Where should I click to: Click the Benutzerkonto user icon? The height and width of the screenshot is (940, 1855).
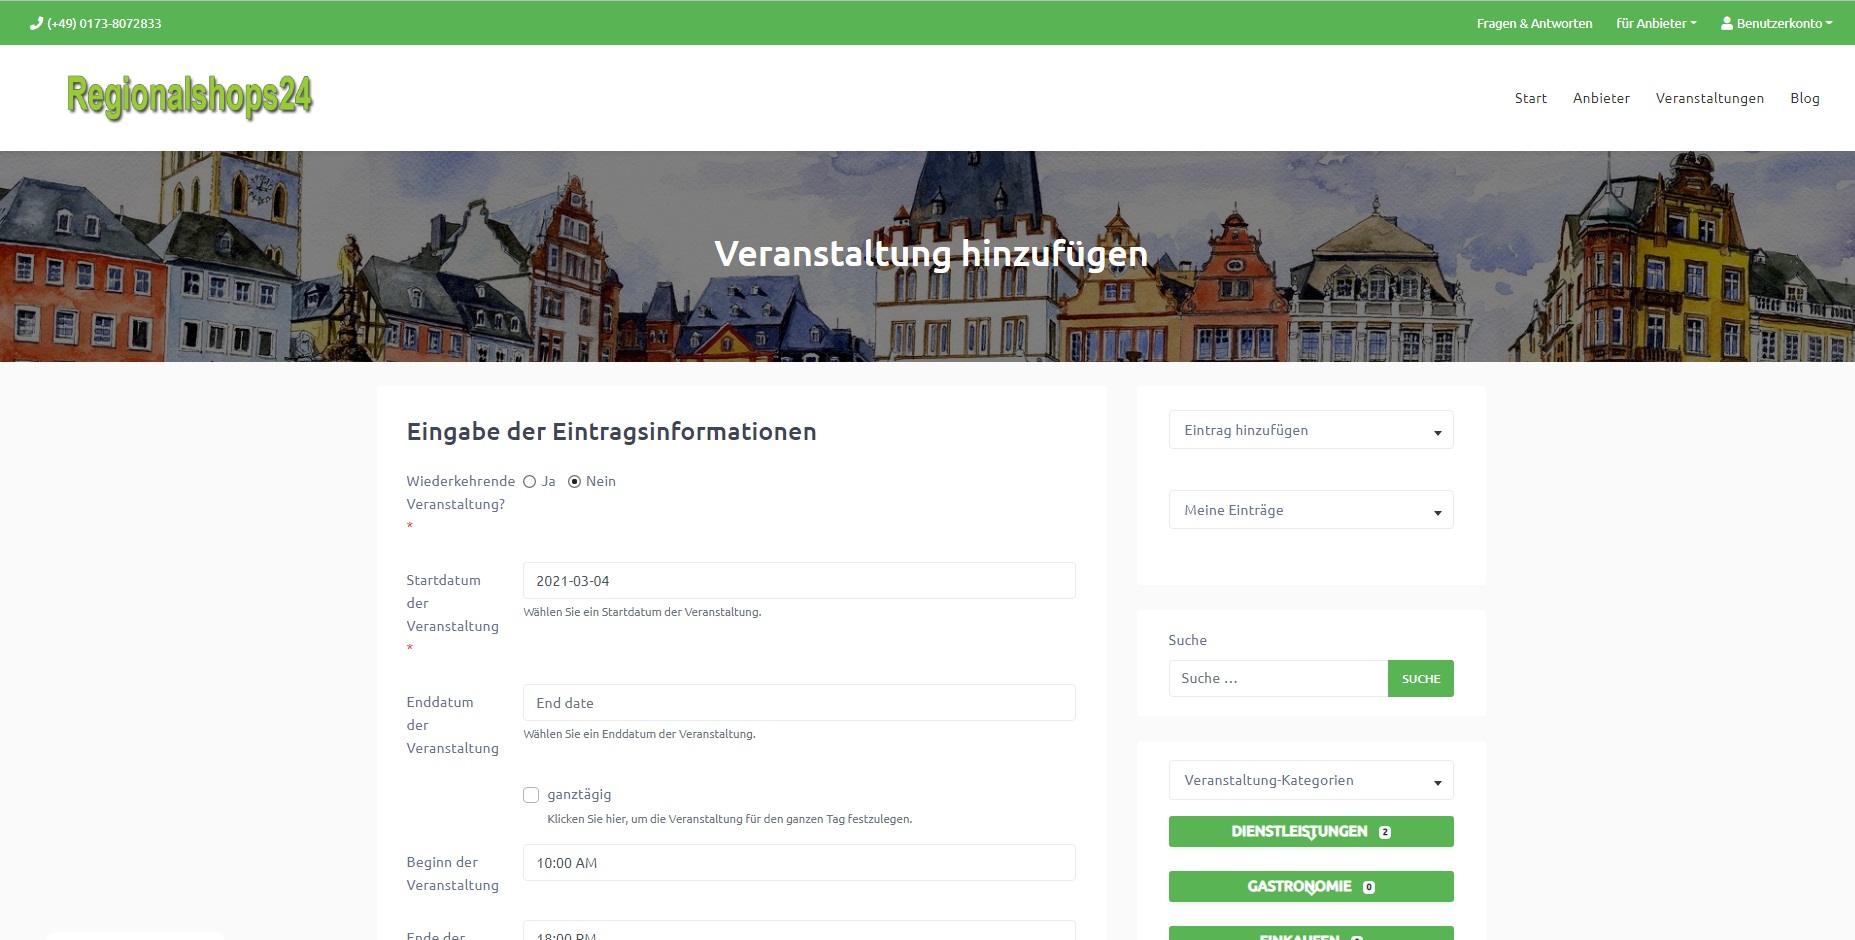tap(1726, 23)
